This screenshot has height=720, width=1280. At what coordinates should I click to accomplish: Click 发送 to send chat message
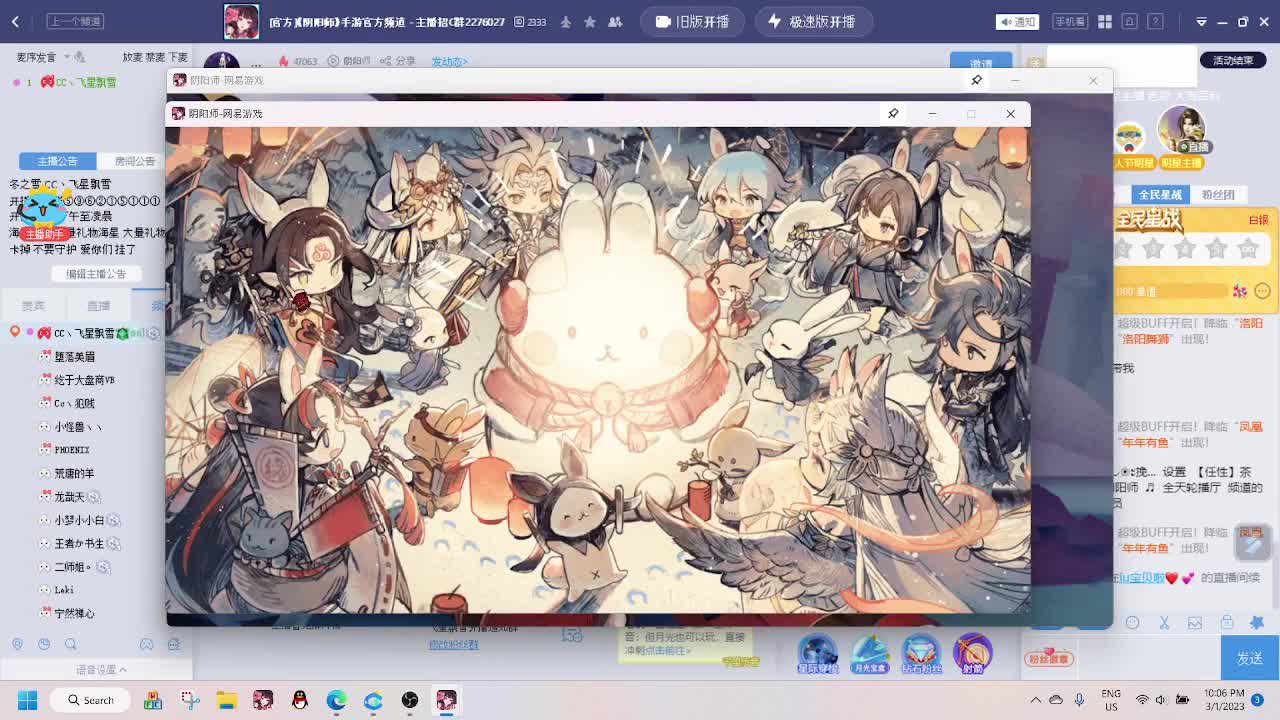(x=1249, y=658)
